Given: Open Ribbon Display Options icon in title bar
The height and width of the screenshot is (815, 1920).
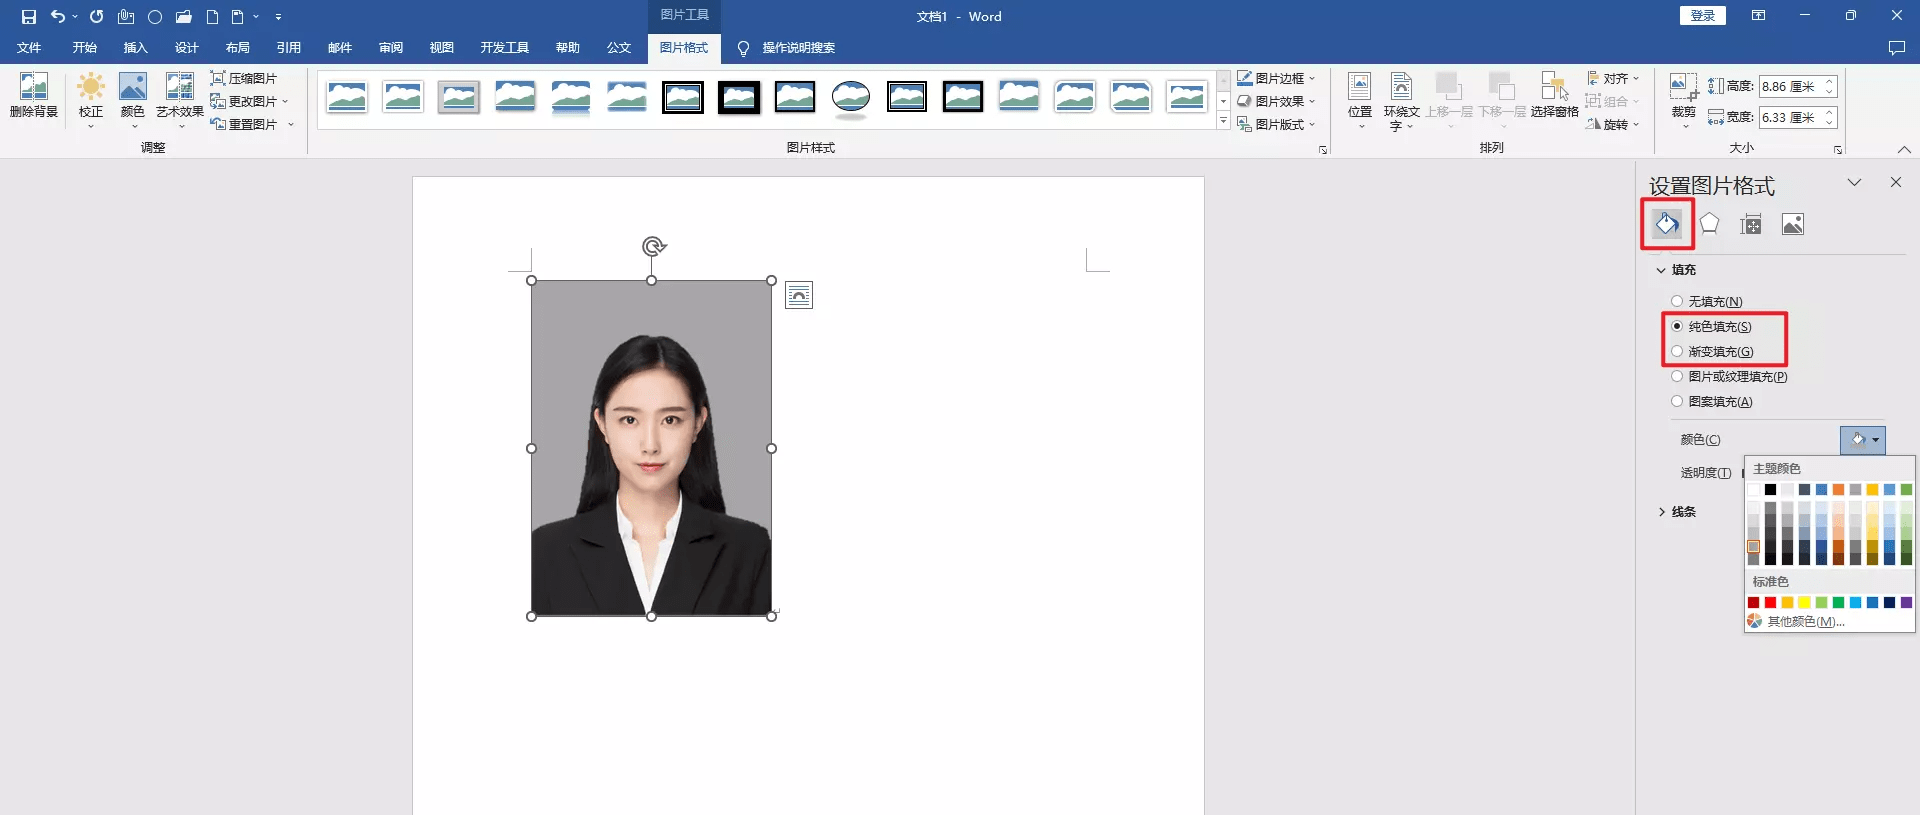Looking at the screenshot, I should click(x=1758, y=16).
